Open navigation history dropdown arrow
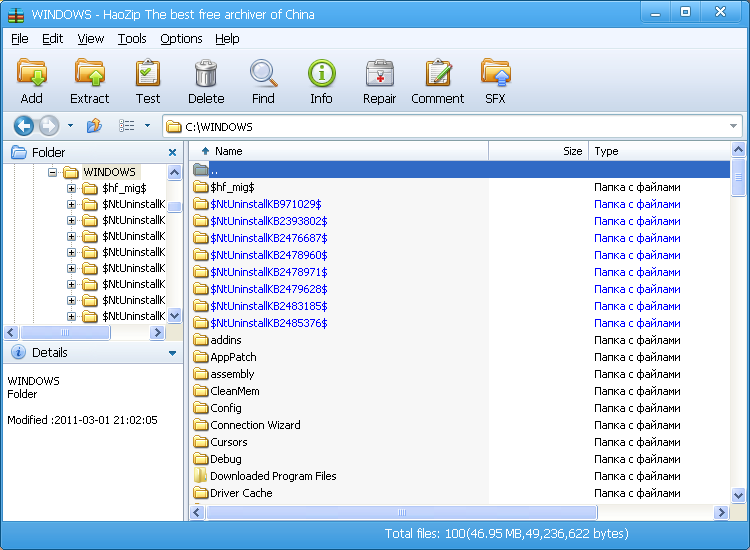The height and width of the screenshot is (550, 750). point(70,126)
